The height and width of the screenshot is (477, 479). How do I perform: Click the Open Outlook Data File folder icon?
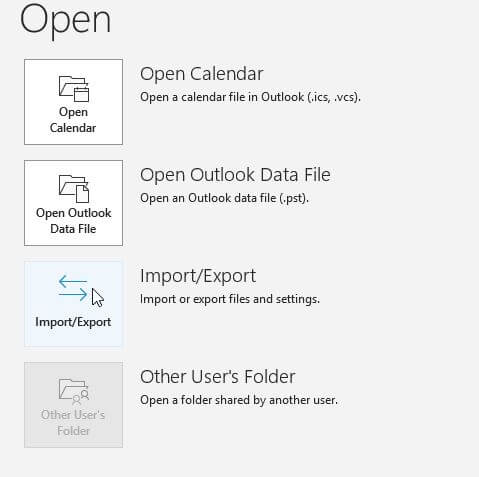click(74, 189)
